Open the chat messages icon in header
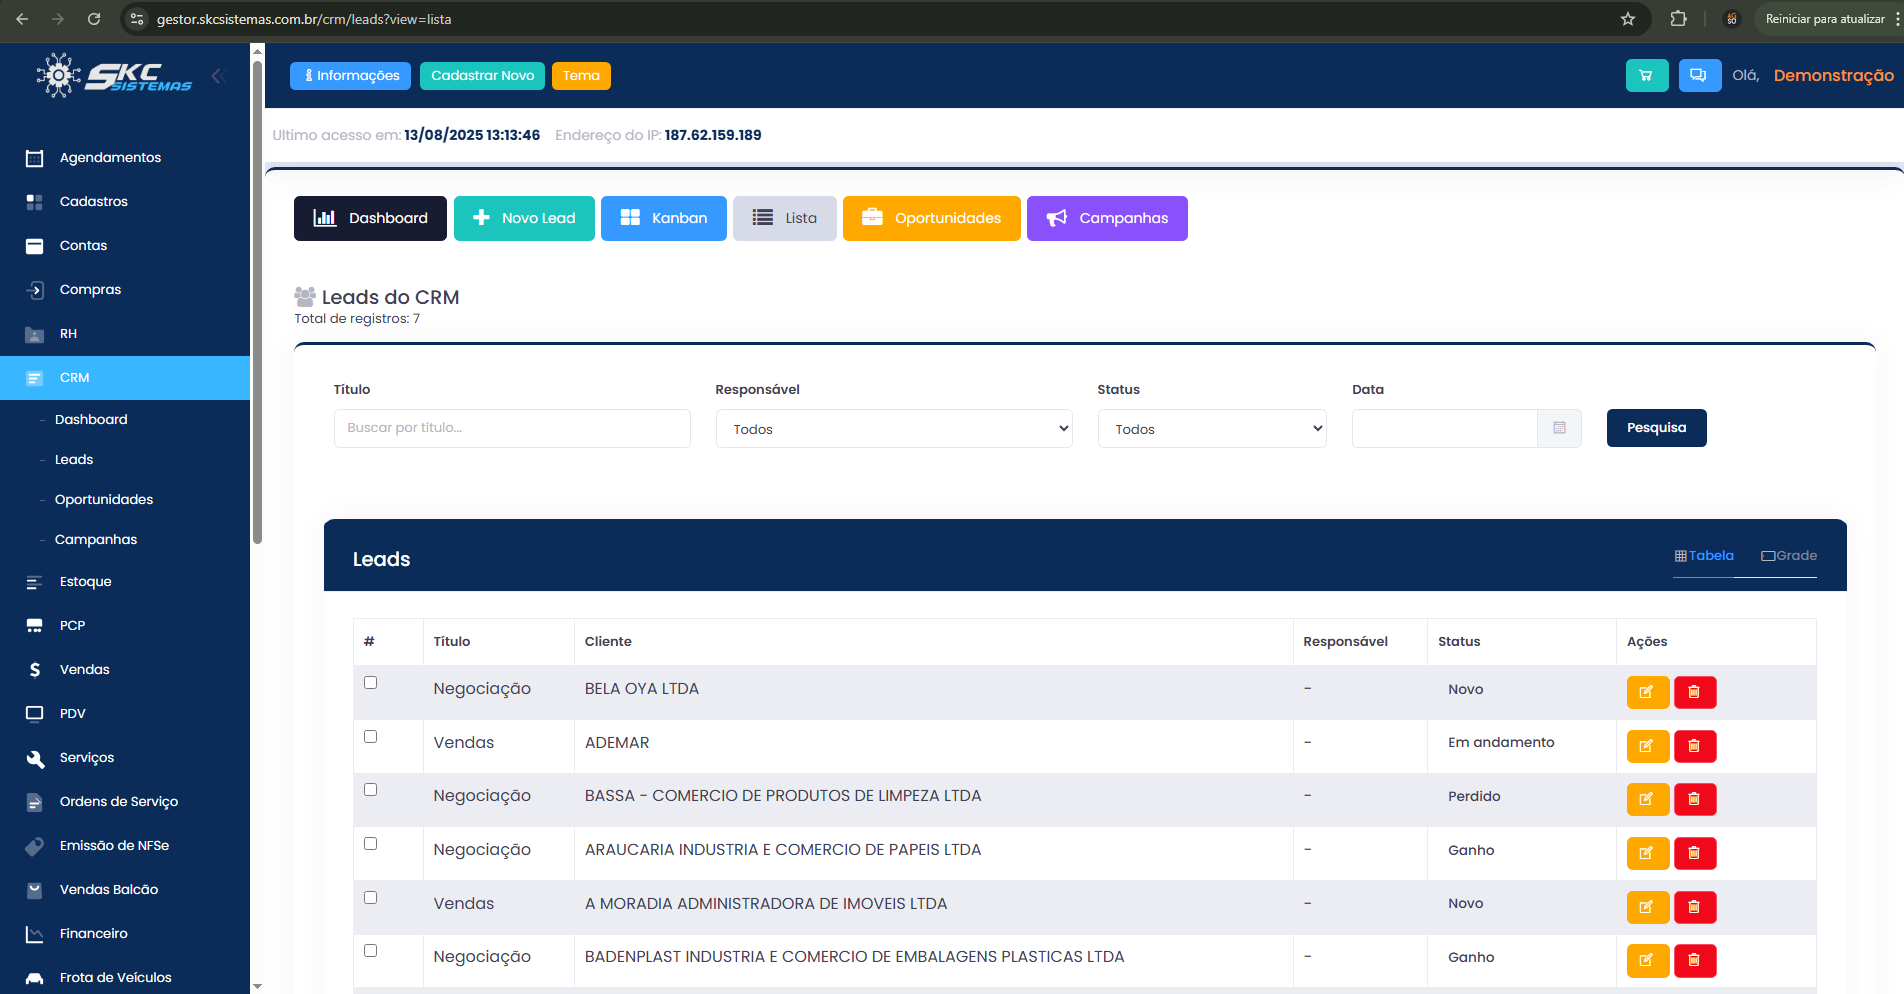 (1698, 76)
